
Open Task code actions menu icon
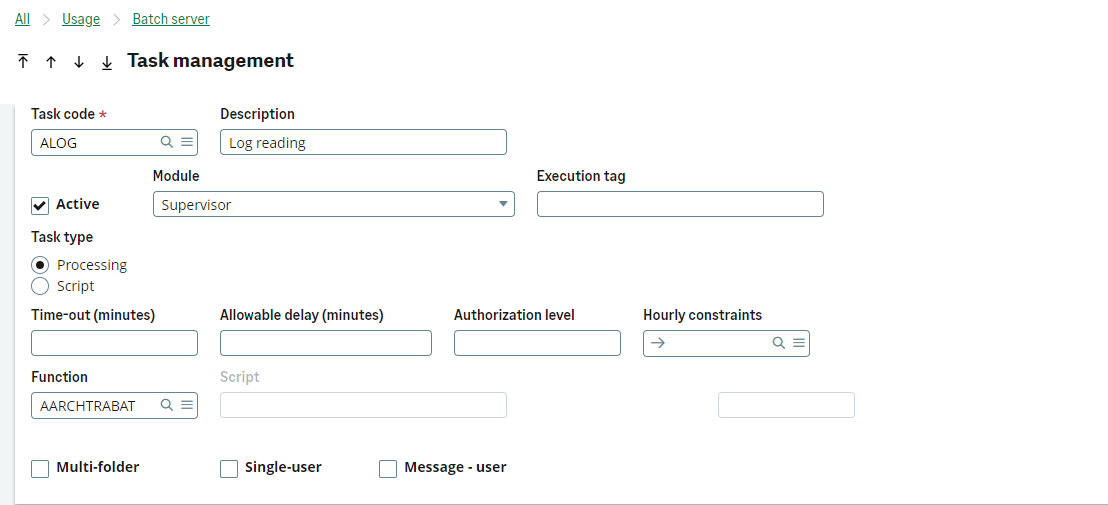click(187, 142)
